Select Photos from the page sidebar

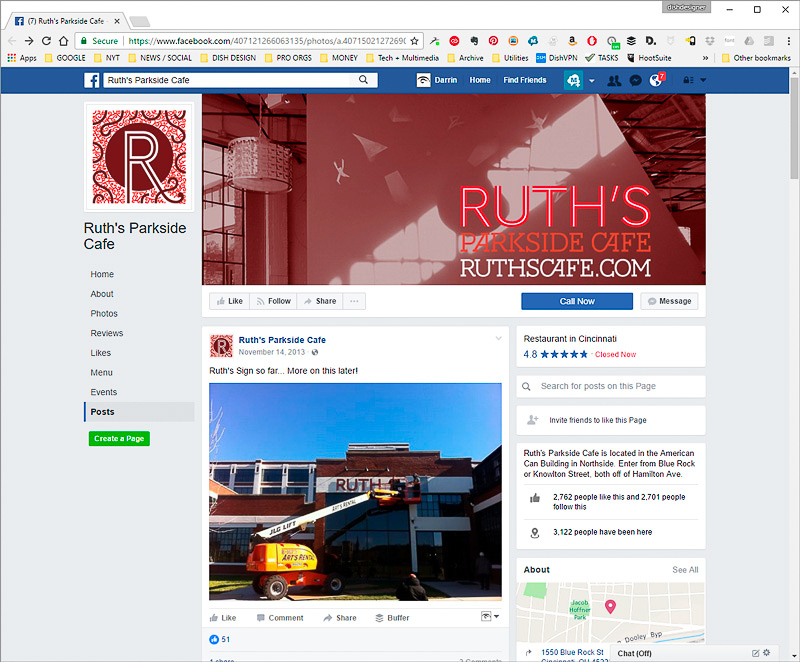tap(104, 314)
